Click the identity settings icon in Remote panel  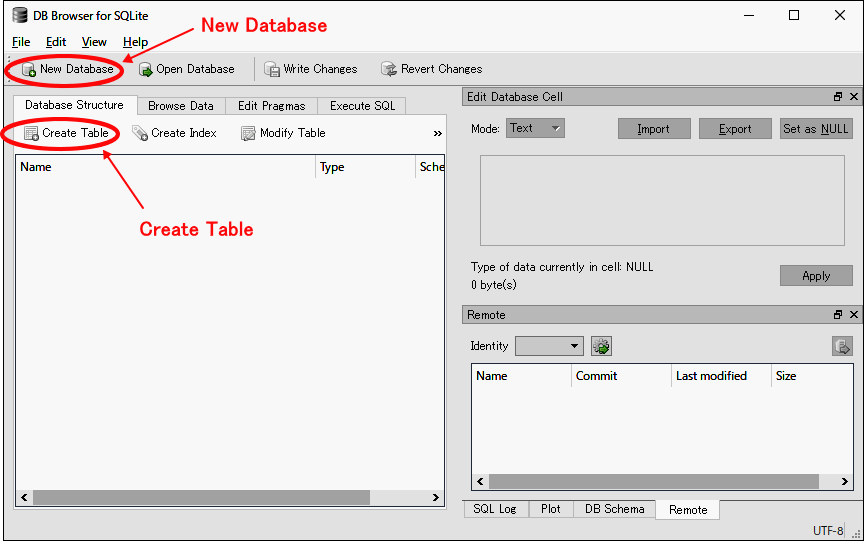pos(601,346)
